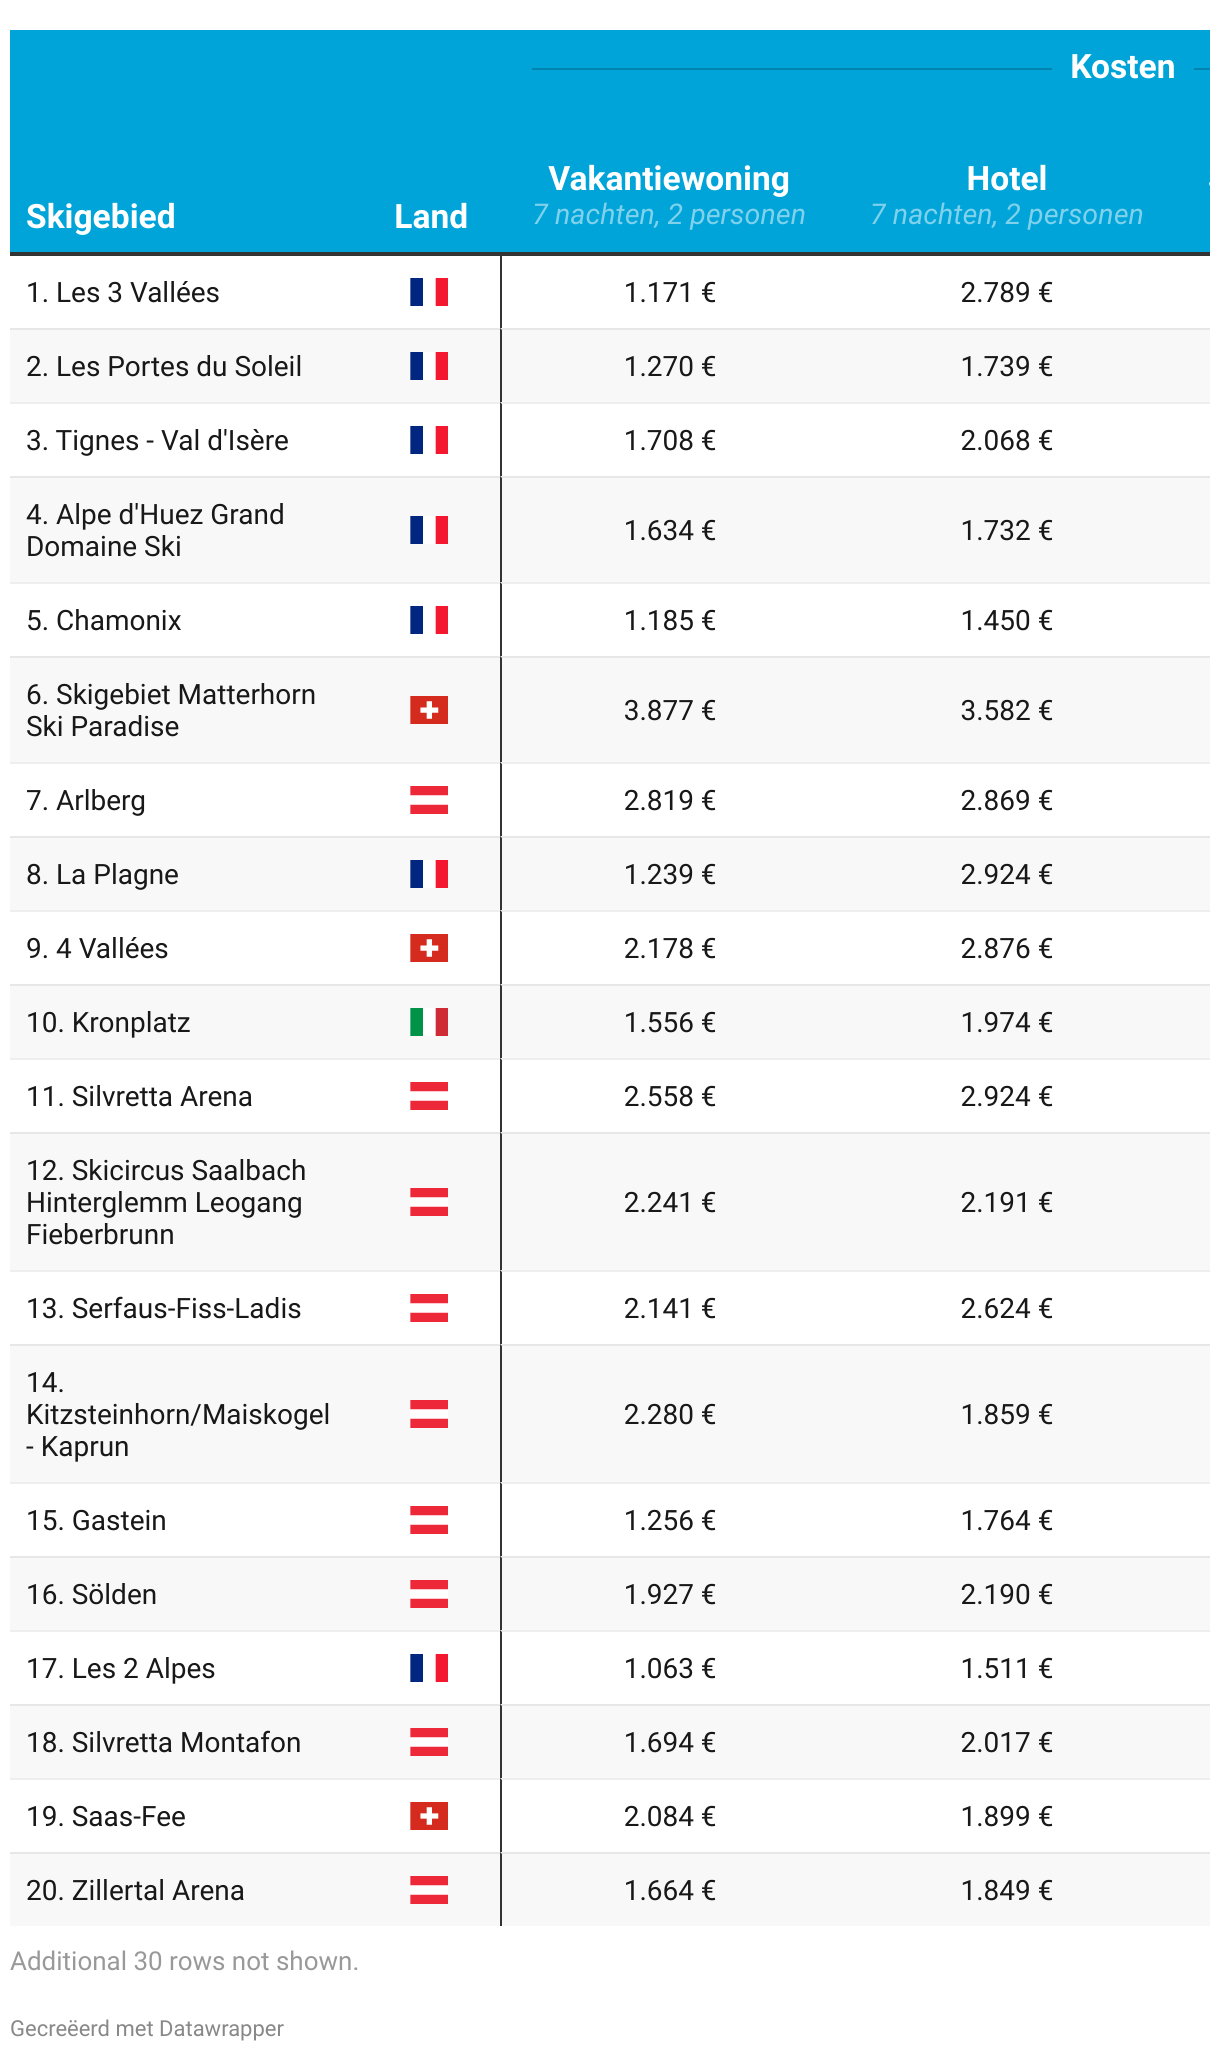Click the French flag beside Chamonix
Image resolution: width=1220 pixels, height=2052 pixels.
(429, 620)
